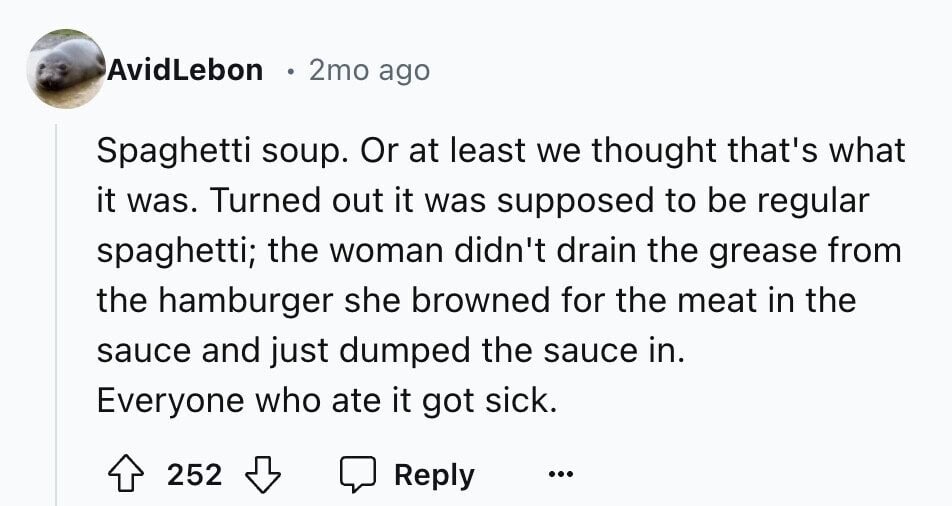Click the Reply text label
This screenshot has height=506, width=952.
tap(434, 475)
